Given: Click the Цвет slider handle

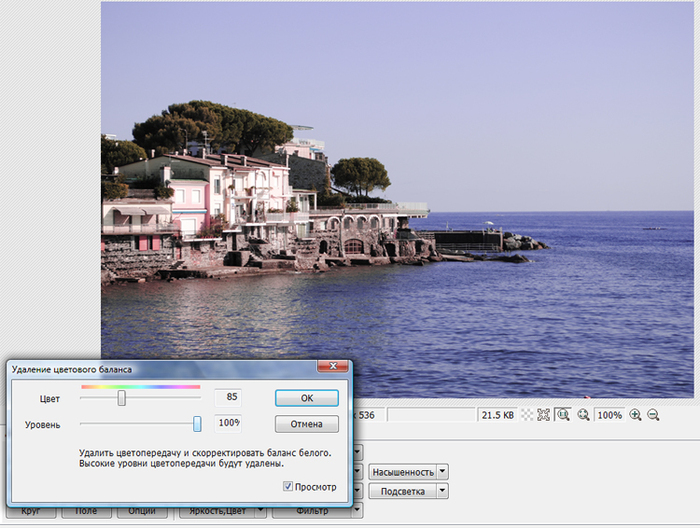Looking at the screenshot, I should pos(121,398).
